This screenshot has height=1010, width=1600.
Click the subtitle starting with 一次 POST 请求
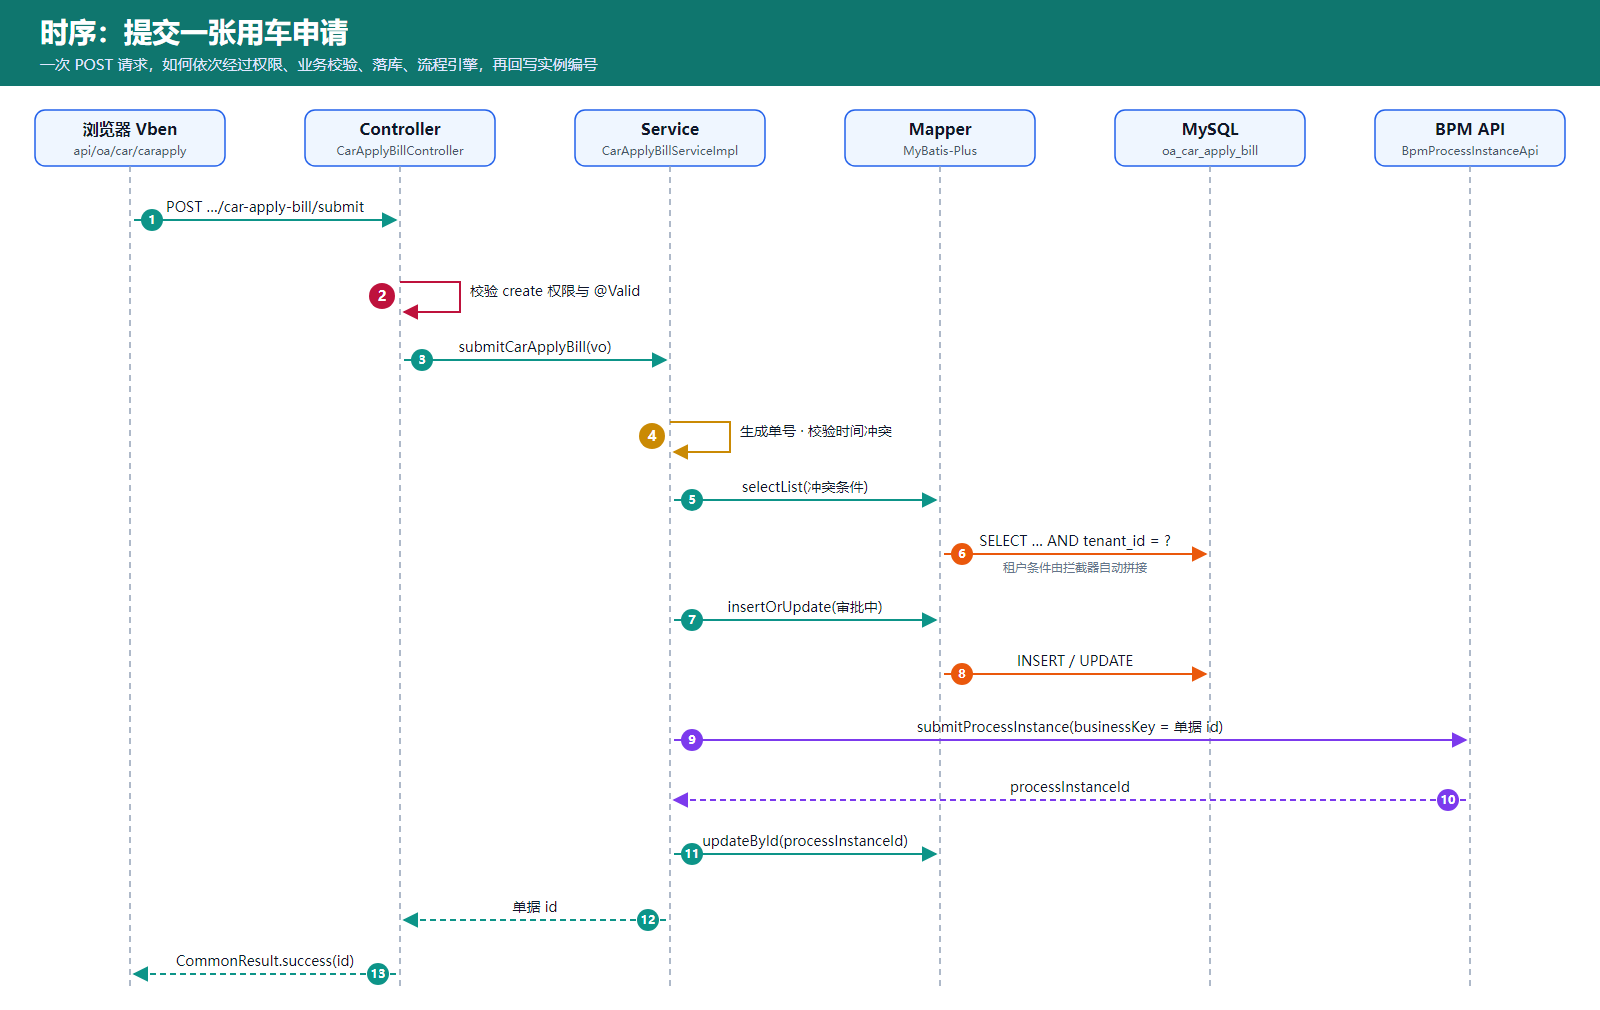[319, 65]
